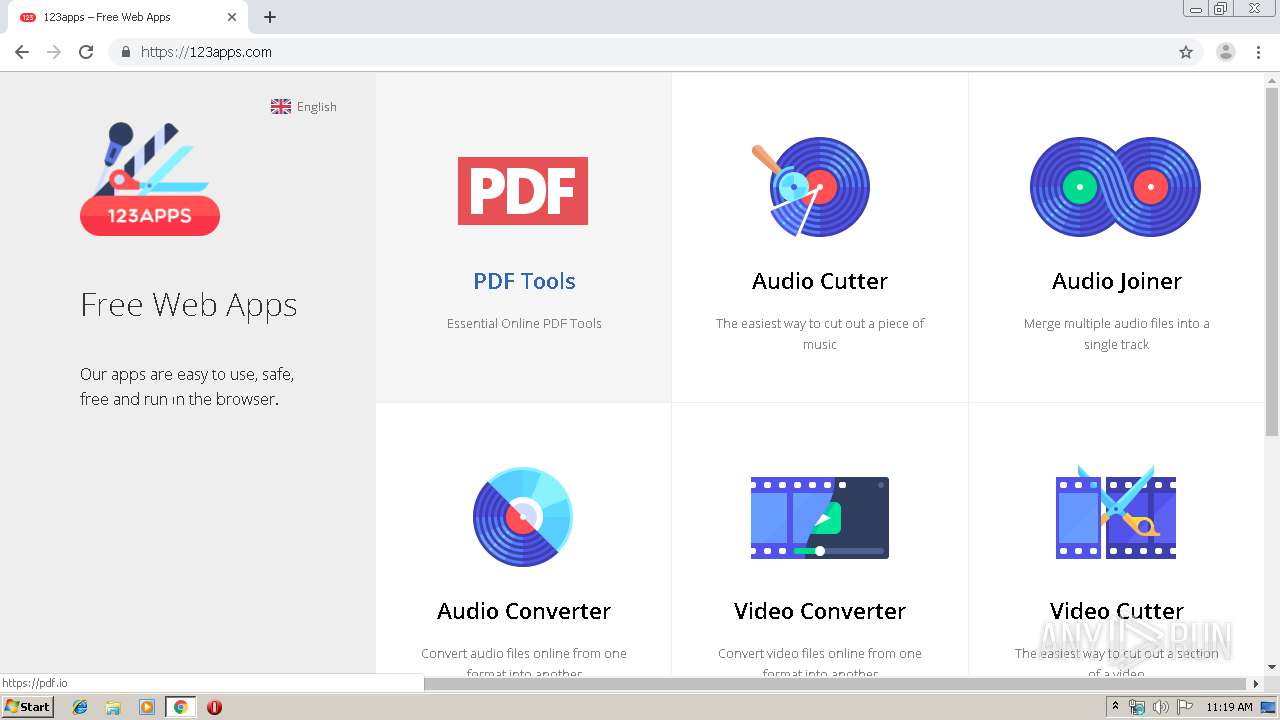The width and height of the screenshot is (1280, 720).
Task: Reload the 123apps page
Action: point(86,52)
